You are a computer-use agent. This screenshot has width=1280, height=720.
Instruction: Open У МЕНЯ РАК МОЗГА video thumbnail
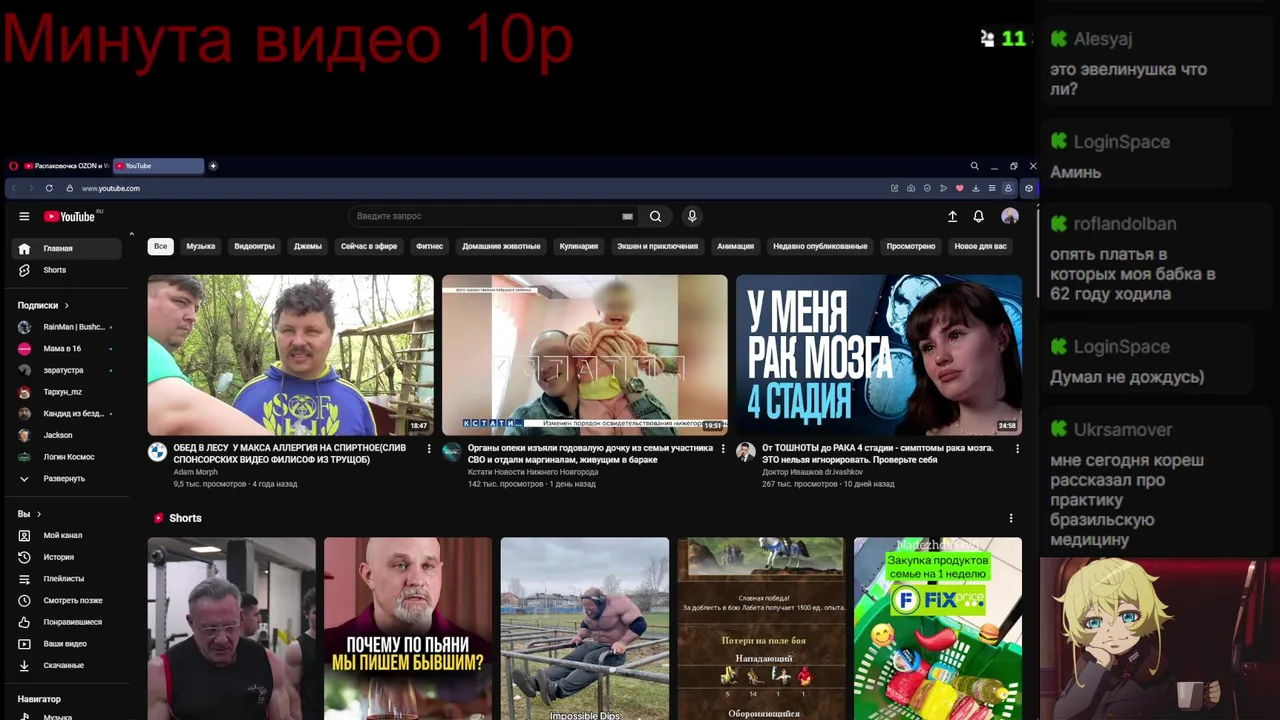coord(879,355)
